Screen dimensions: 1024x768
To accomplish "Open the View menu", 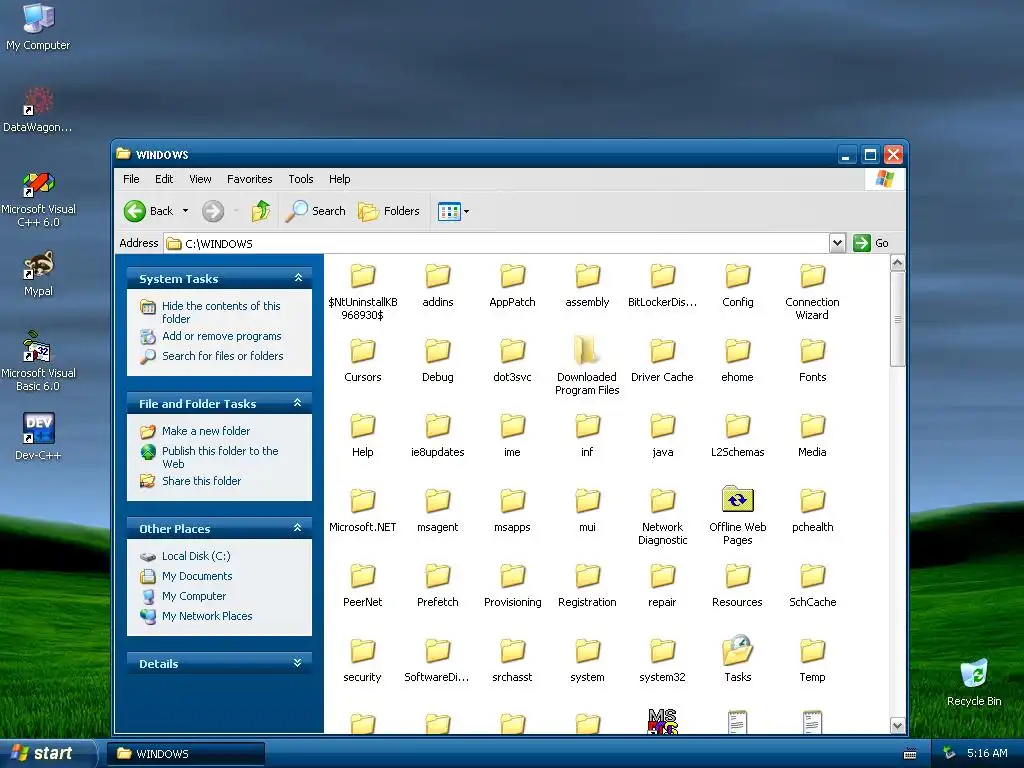I will (x=200, y=179).
